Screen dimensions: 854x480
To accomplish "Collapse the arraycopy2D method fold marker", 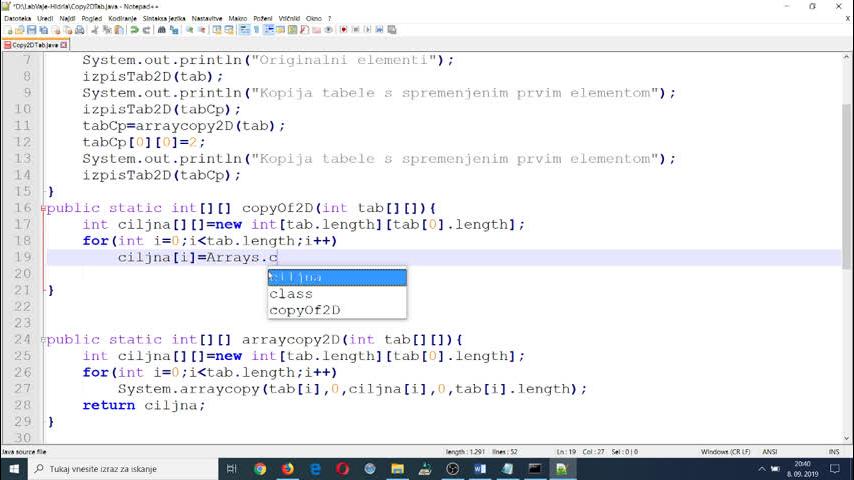I will [43, 339].
